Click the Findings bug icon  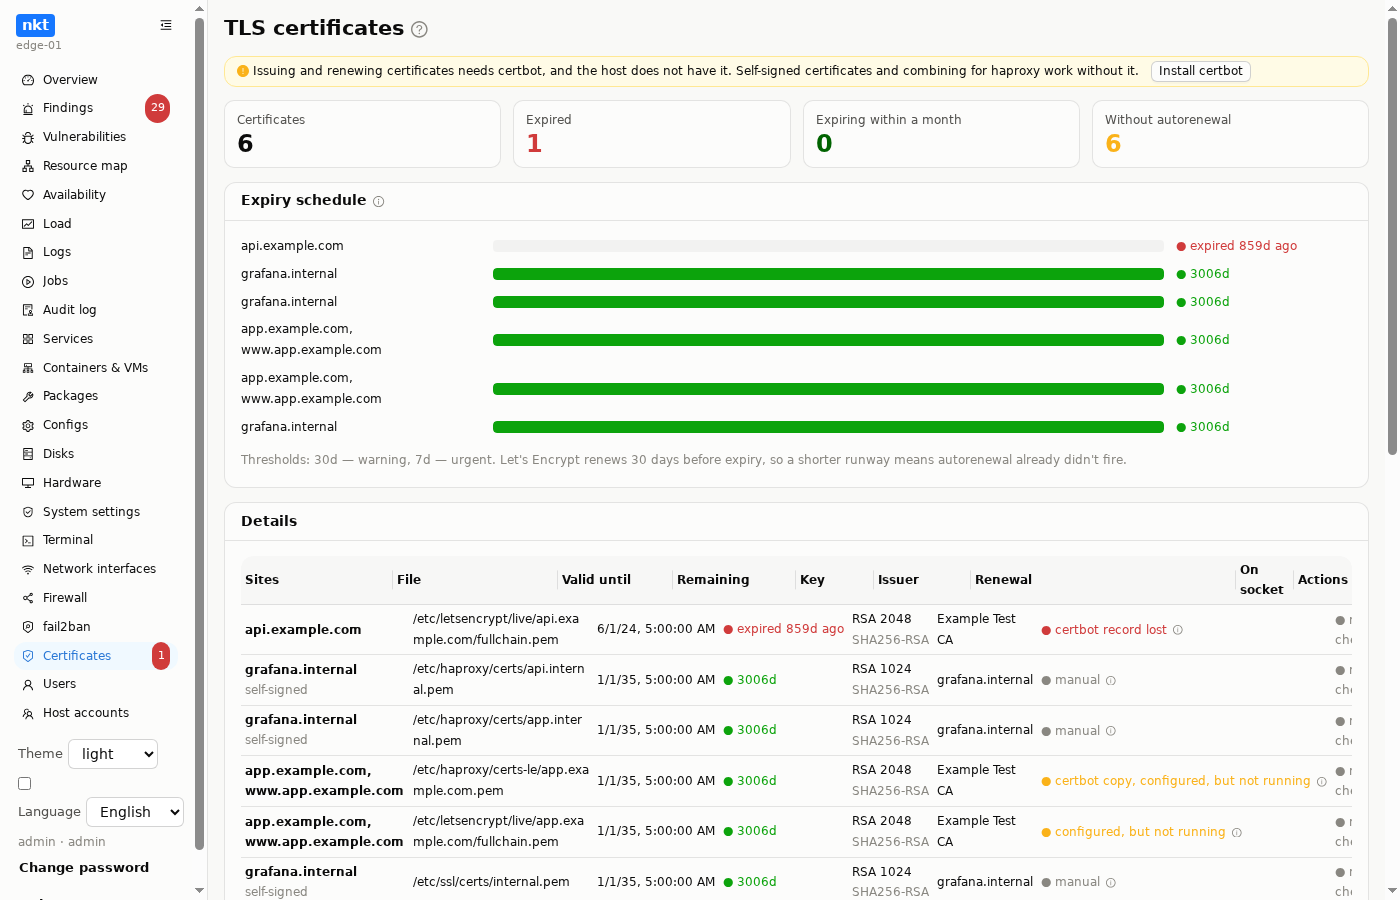point(28,108)
